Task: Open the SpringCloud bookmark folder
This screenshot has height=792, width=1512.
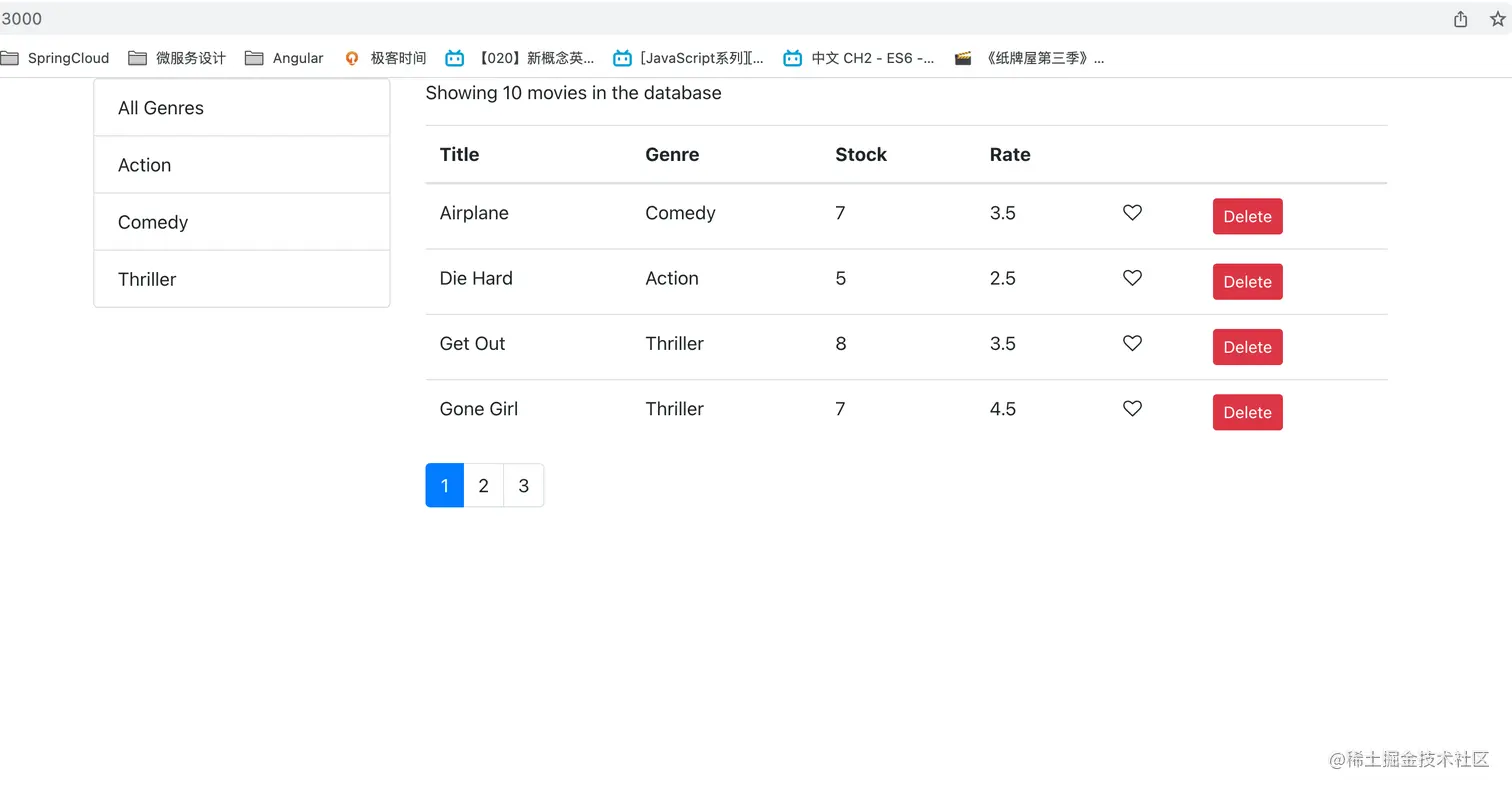Action: coord(55,58)
